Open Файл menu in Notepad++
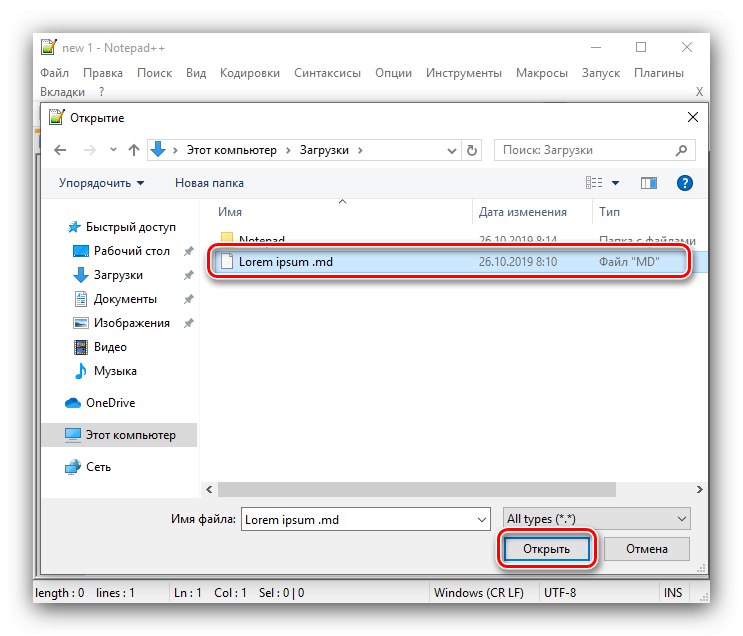This screenshot has width=743, height=636. [54, 73]
